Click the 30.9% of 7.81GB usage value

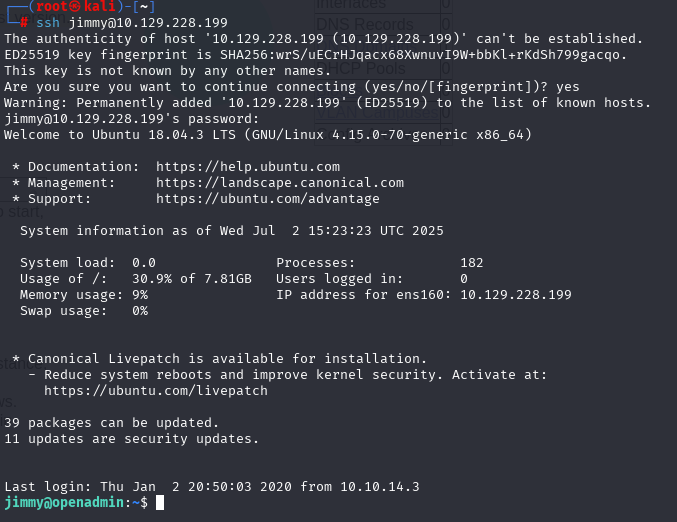(192, 278)
